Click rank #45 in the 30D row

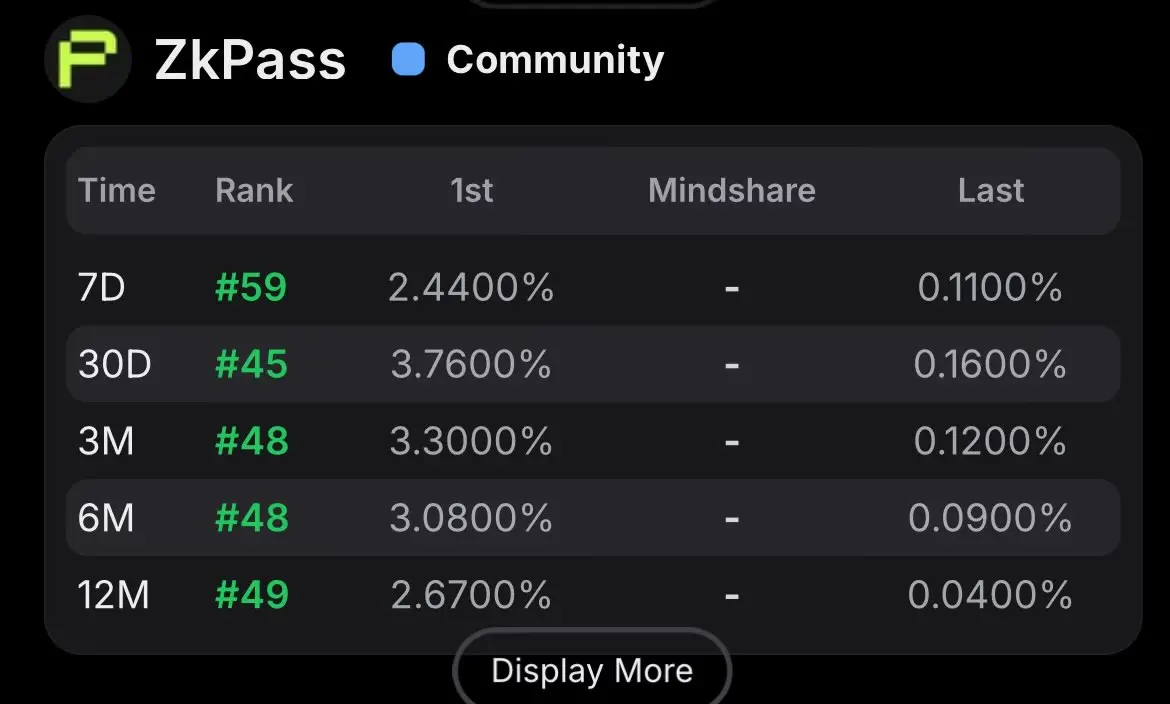click(251, 364)
